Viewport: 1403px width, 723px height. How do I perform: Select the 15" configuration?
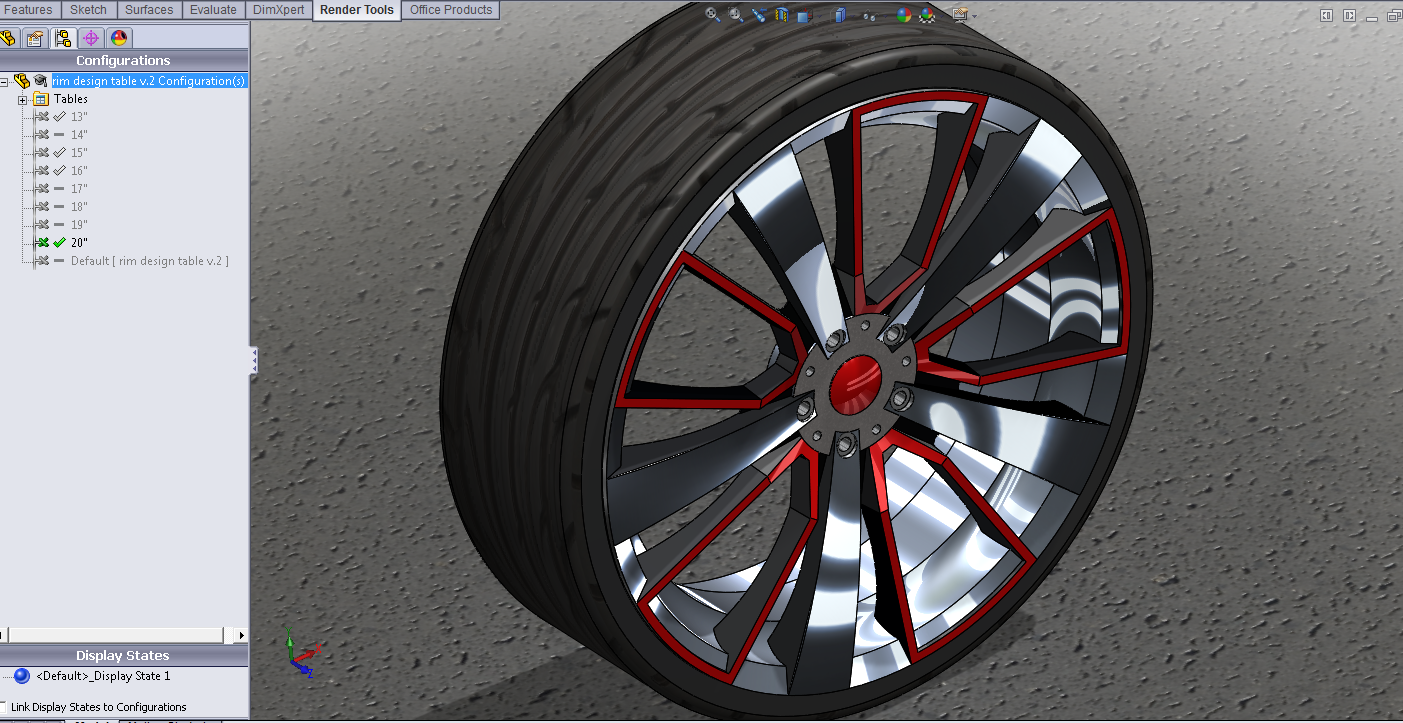point(79,153)
